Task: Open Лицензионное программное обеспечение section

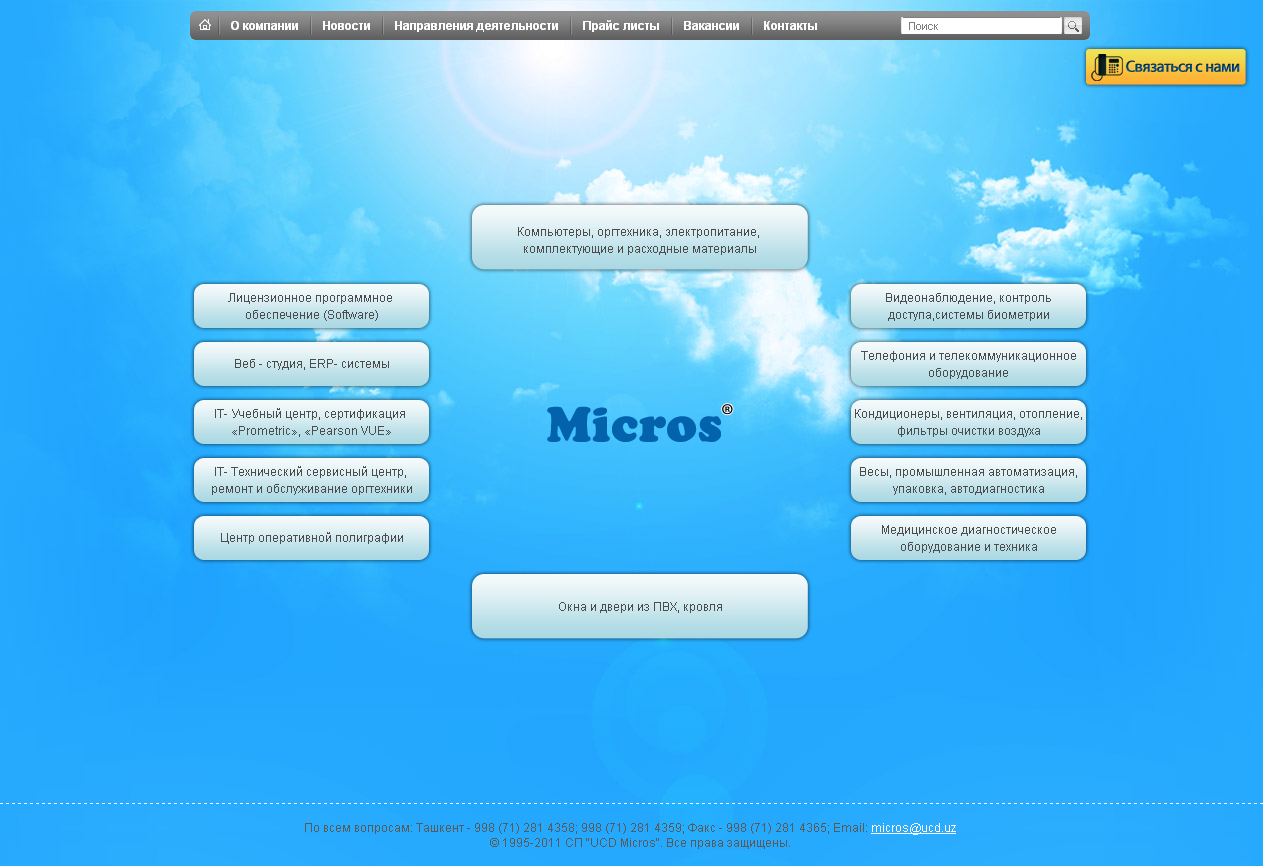Action: point(312,306)
